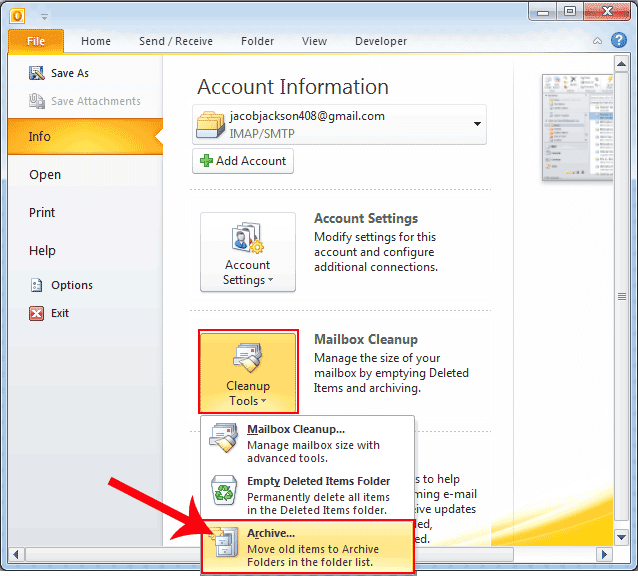Click the vertical scrollbar thumb
The width and height of the screenshot is (638, 576).
point(621,296)
